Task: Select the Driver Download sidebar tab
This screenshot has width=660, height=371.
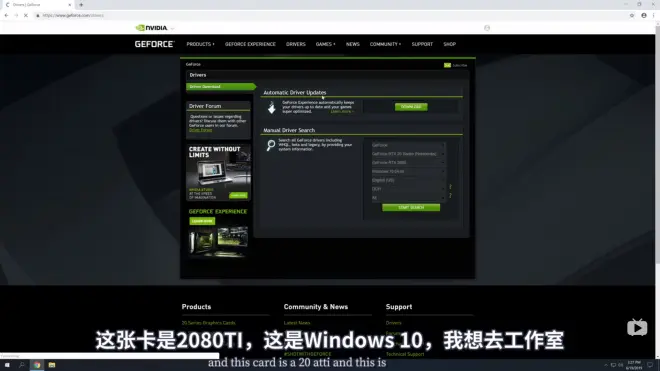Action: point(221,87)
